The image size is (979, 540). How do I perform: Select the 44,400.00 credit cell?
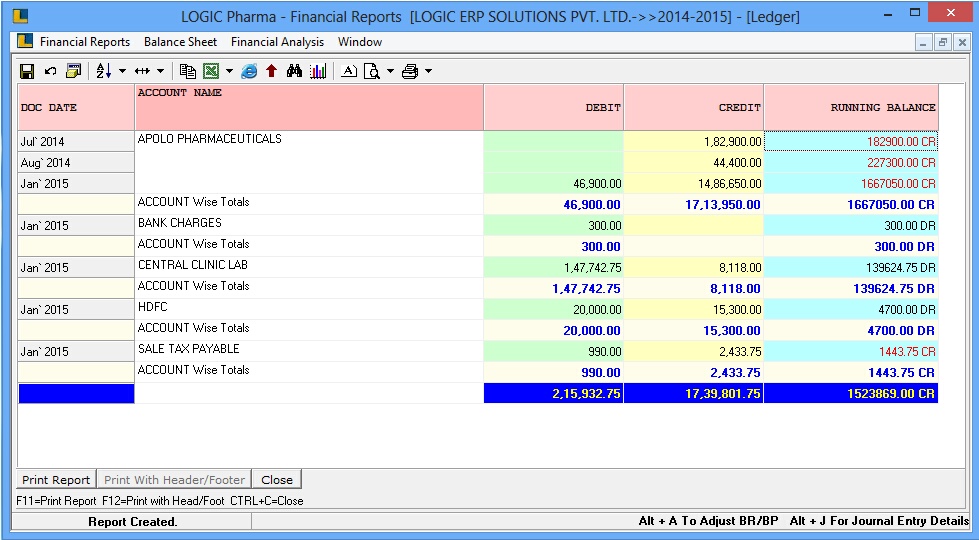tap(693, 163)
